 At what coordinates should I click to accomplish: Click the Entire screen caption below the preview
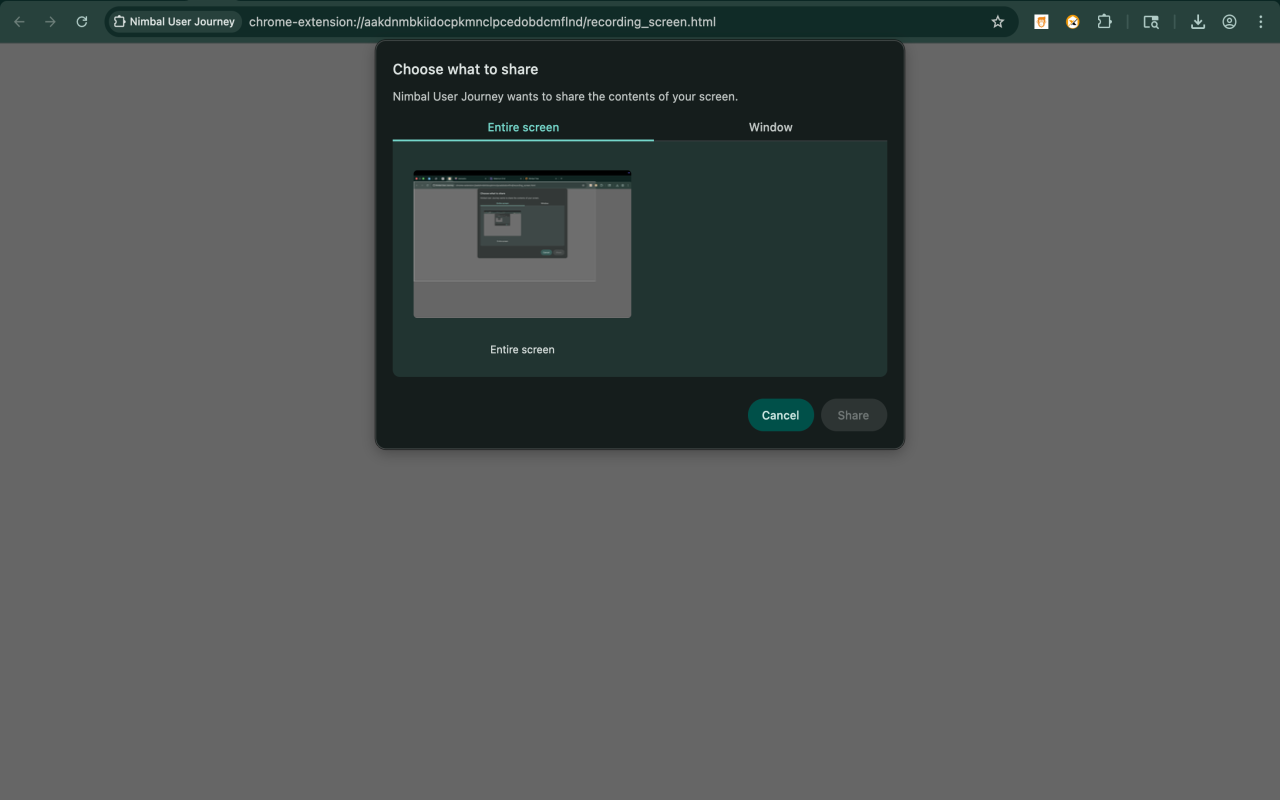(x=522, y=349)
